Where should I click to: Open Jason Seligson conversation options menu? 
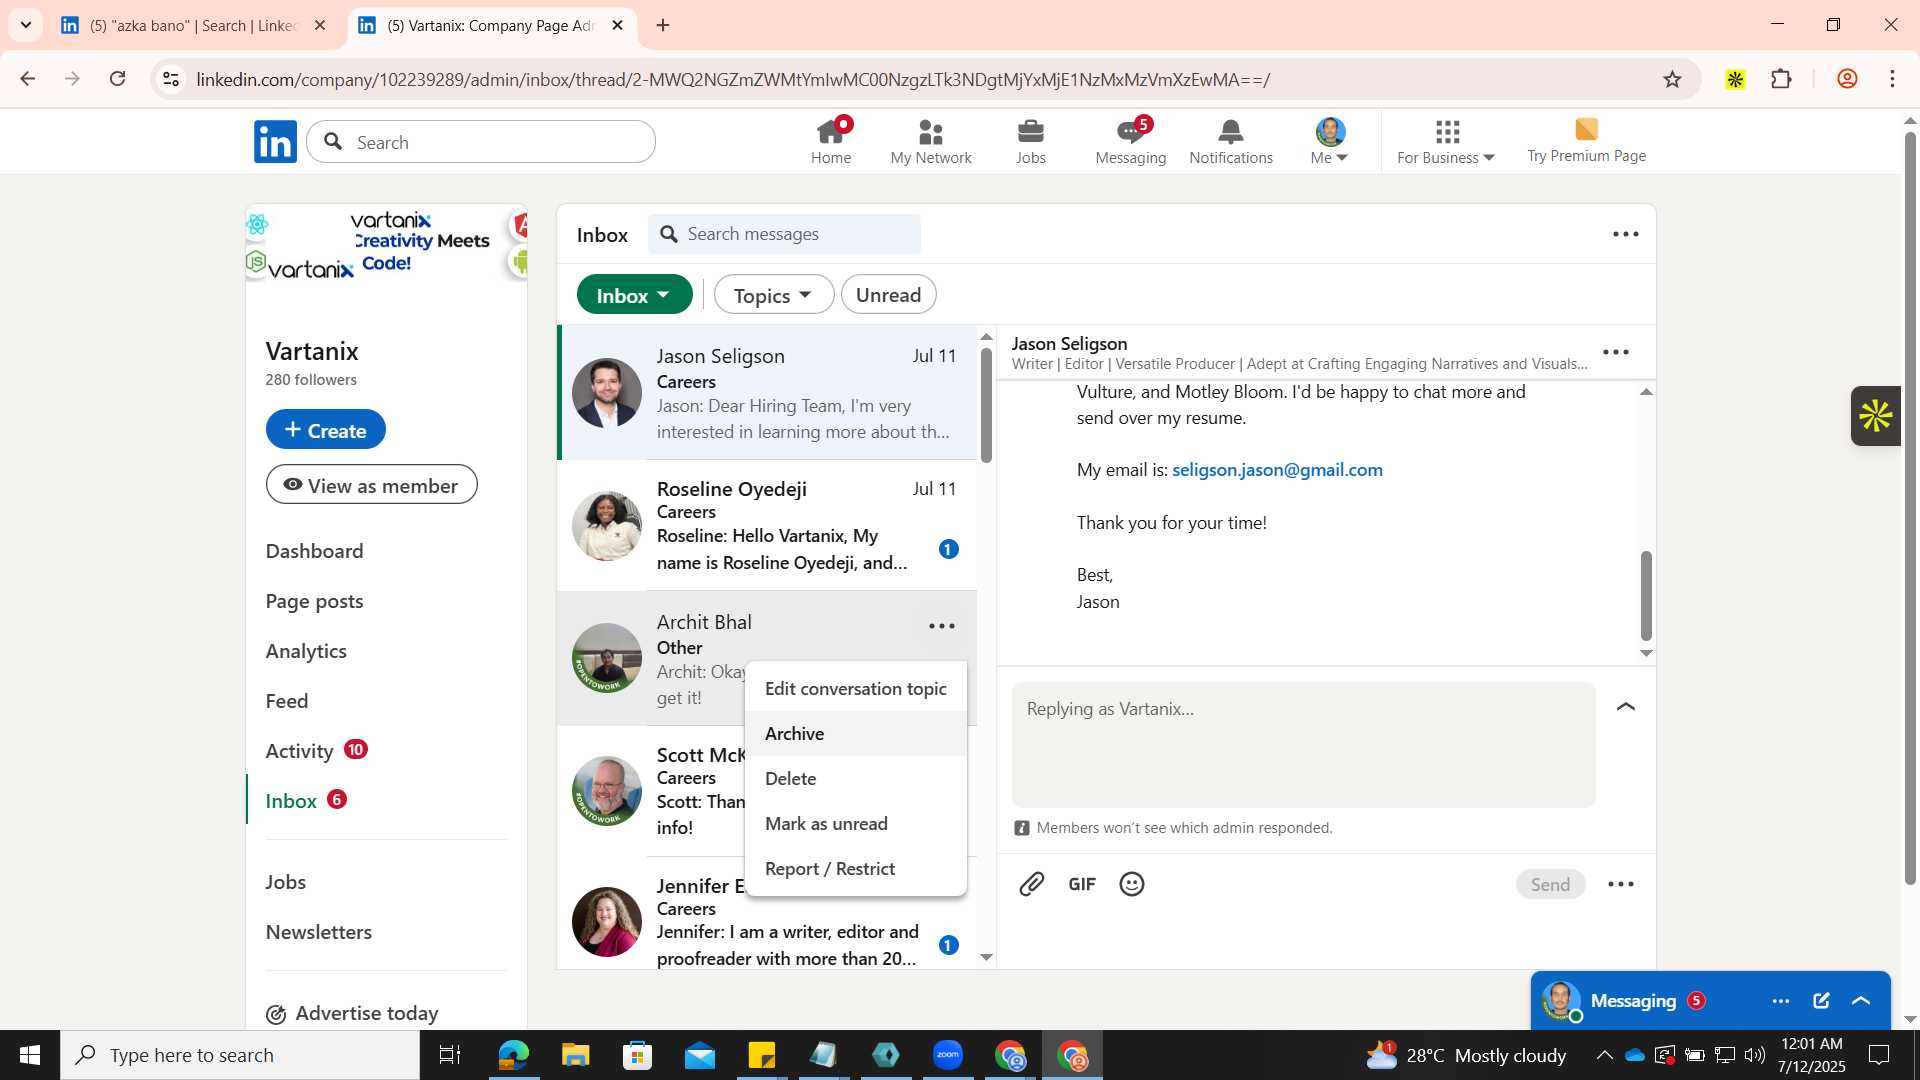[x=1616, y=352]
